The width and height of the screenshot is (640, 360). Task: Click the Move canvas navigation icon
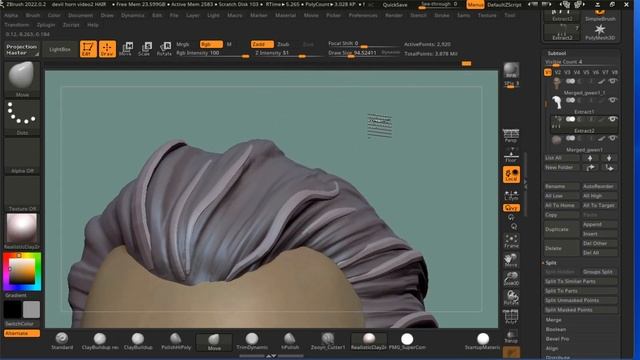[511, 260]
